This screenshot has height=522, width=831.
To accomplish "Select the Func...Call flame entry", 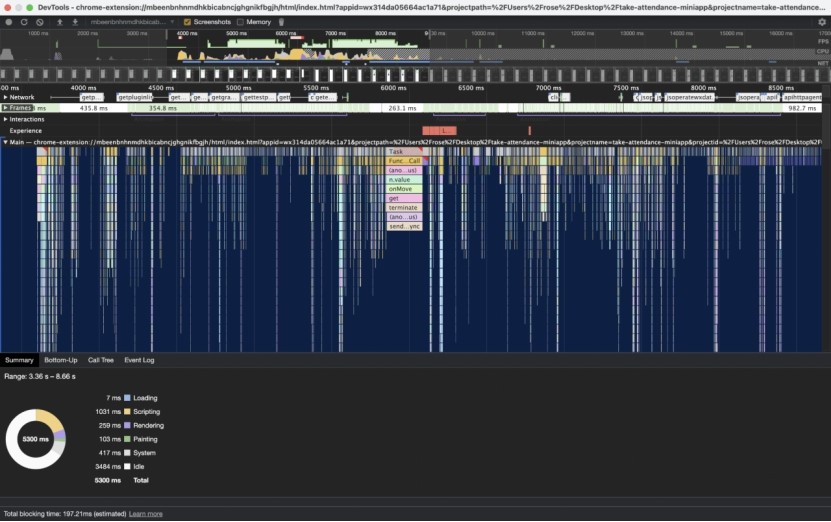I will click(x=404, y=161).
